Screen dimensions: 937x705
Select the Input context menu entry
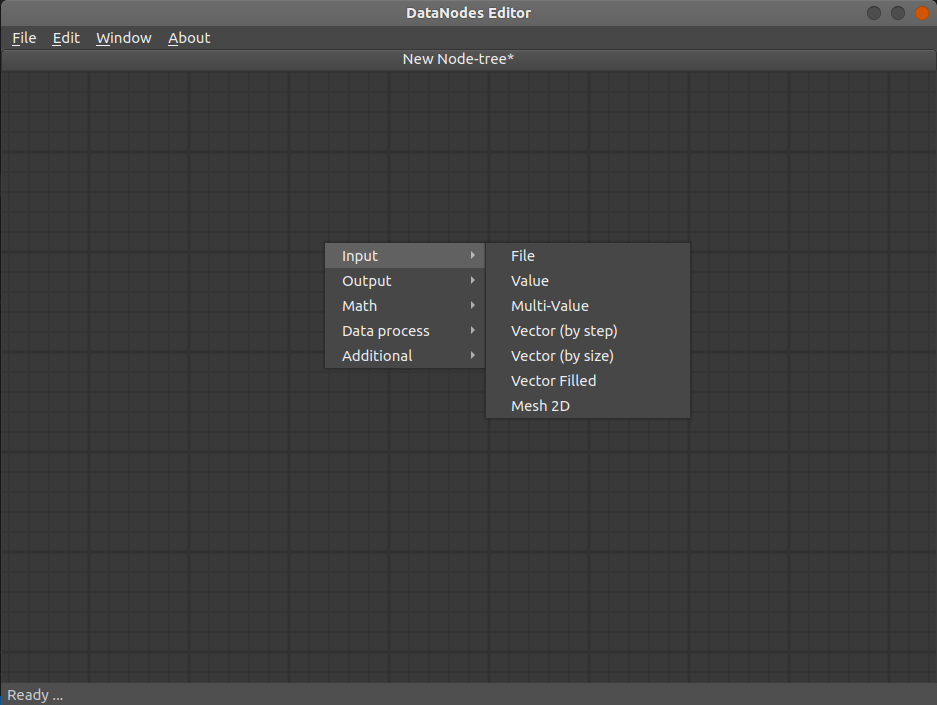pyautogui.click(x=405, y=256)
